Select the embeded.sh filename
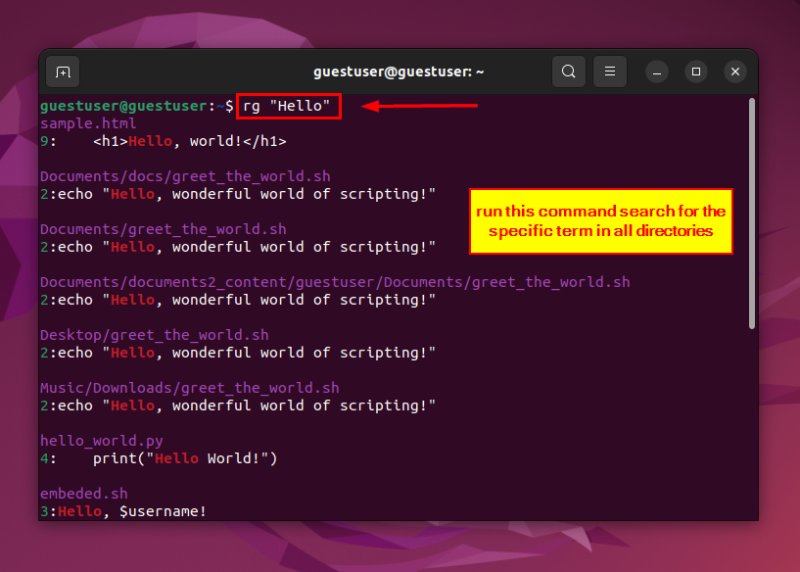 84,493
